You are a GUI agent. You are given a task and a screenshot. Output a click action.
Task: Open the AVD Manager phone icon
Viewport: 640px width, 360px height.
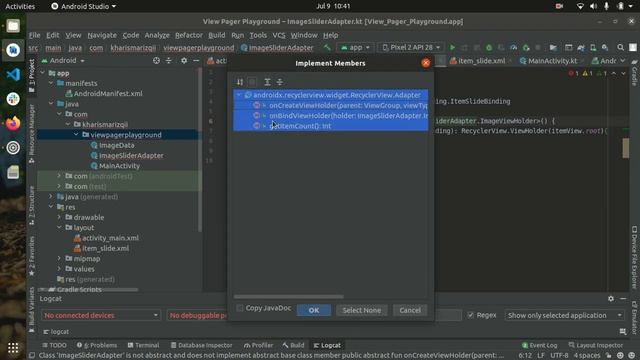(x=593, y=48)
